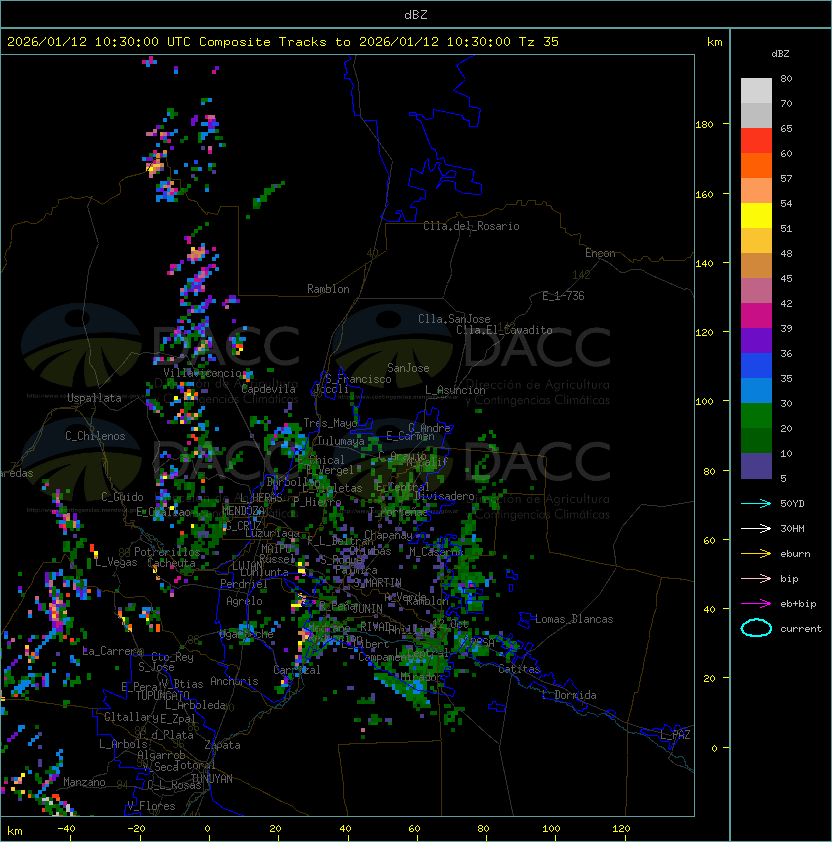
Task: Click the 'Perdriel' place label
Action: click(244, 584)
